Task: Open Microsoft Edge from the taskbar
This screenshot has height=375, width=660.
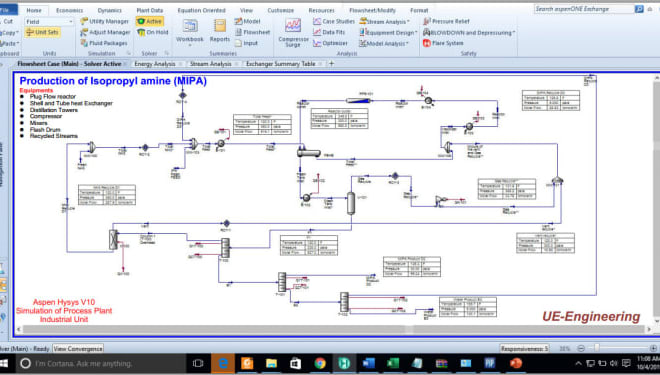Action: [223, 363]
